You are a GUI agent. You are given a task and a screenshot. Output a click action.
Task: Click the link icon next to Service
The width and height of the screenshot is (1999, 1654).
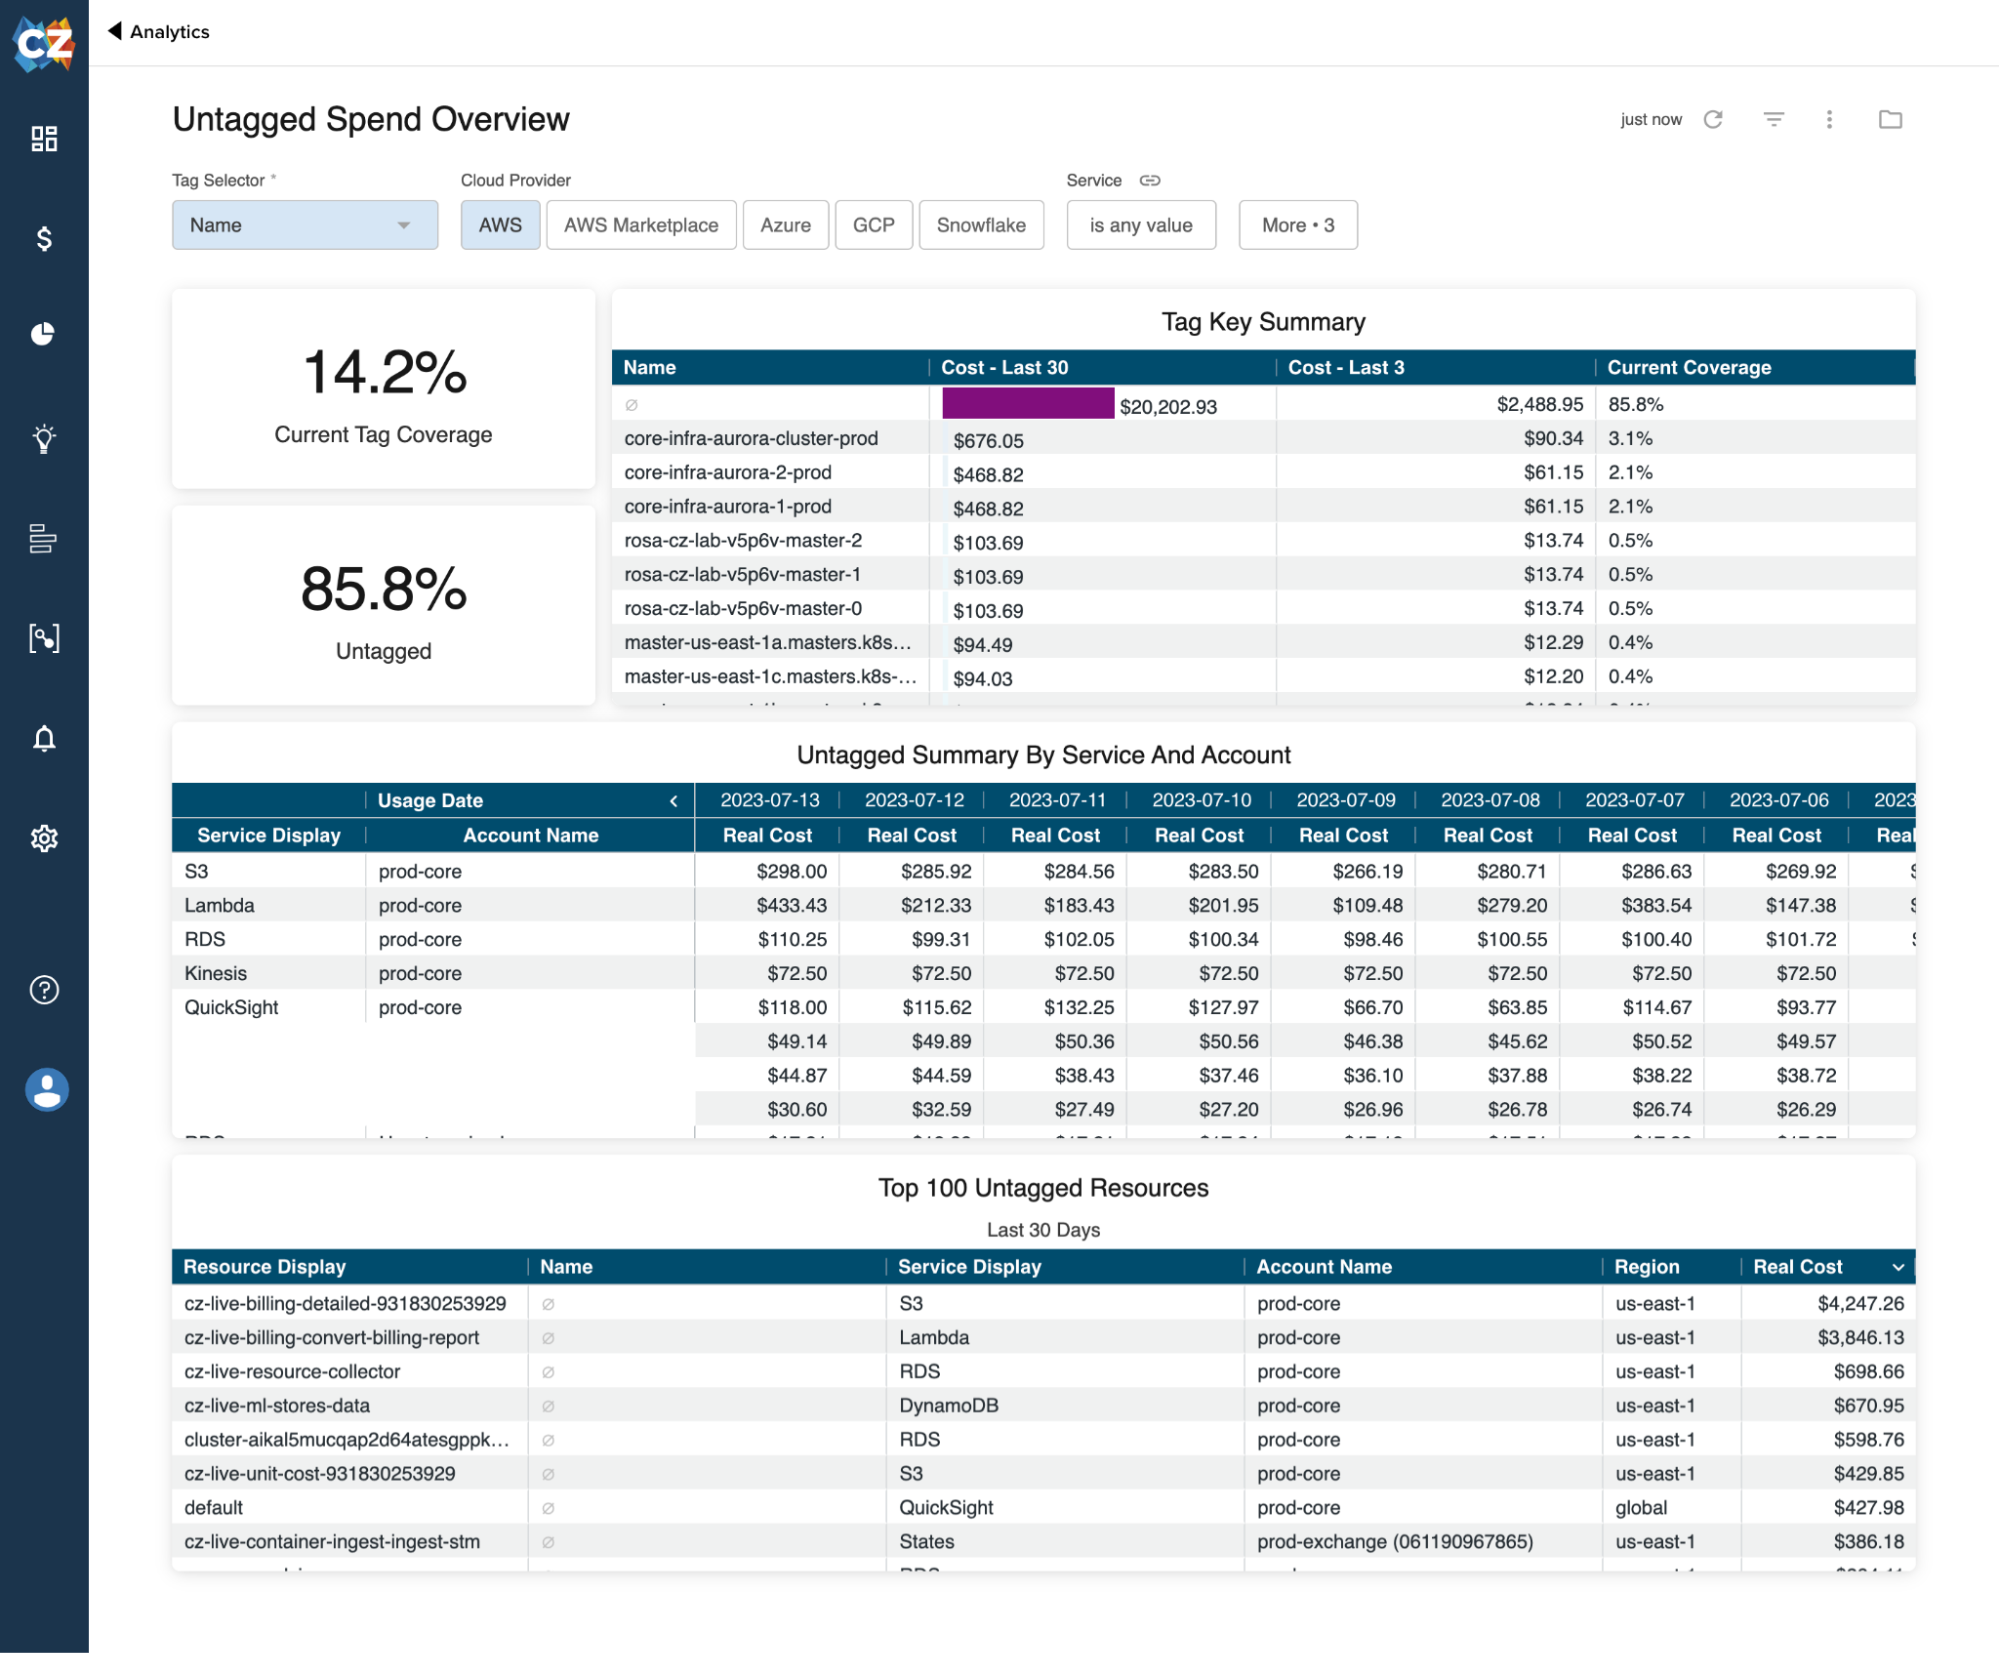pyautogui.click(x=1150, y=180)
